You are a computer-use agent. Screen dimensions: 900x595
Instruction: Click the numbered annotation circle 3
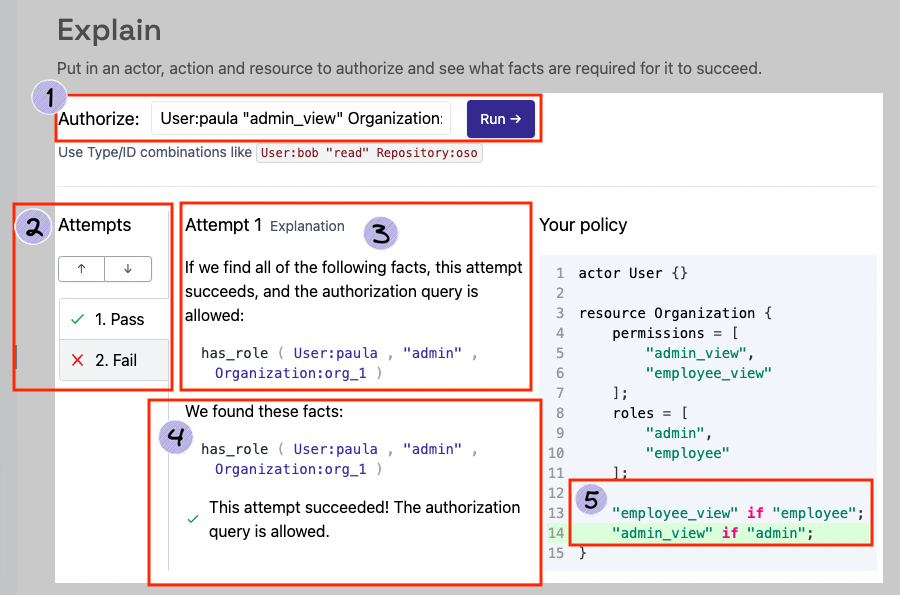380,234
